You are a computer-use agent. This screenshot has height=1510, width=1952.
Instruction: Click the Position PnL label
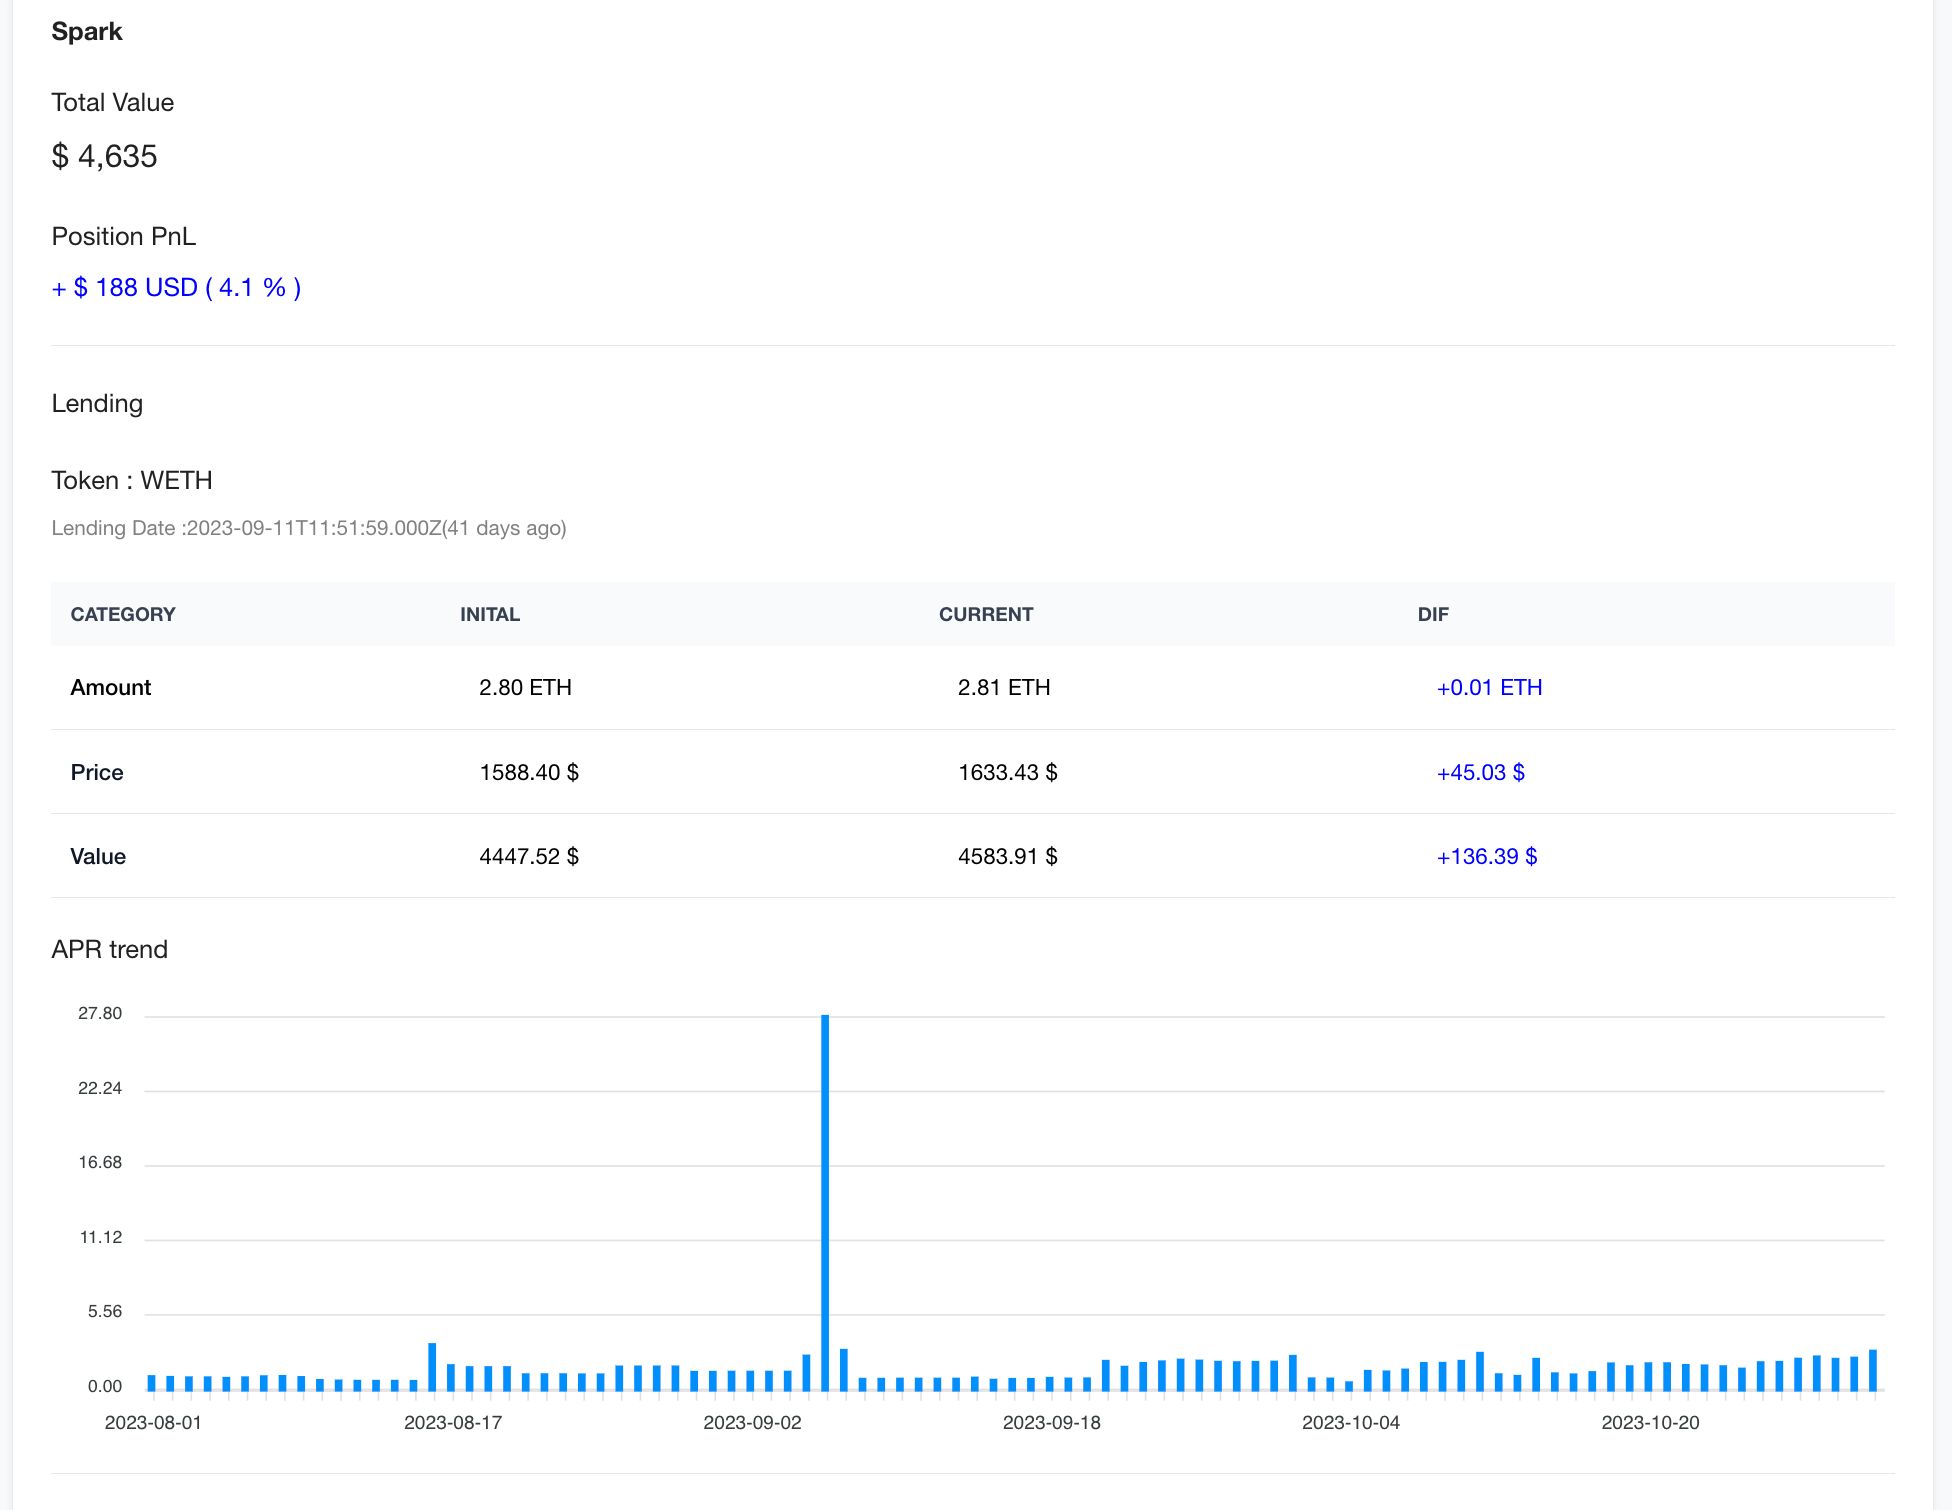point(124,236)
